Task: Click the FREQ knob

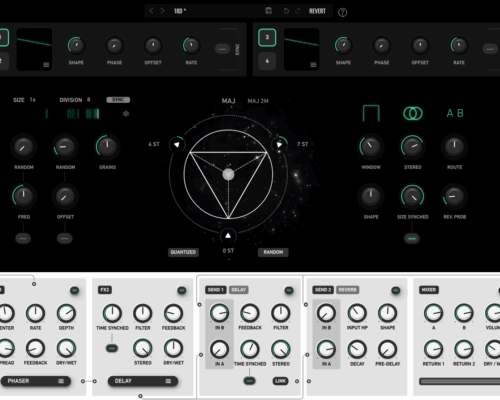Action: coord(24,196)
